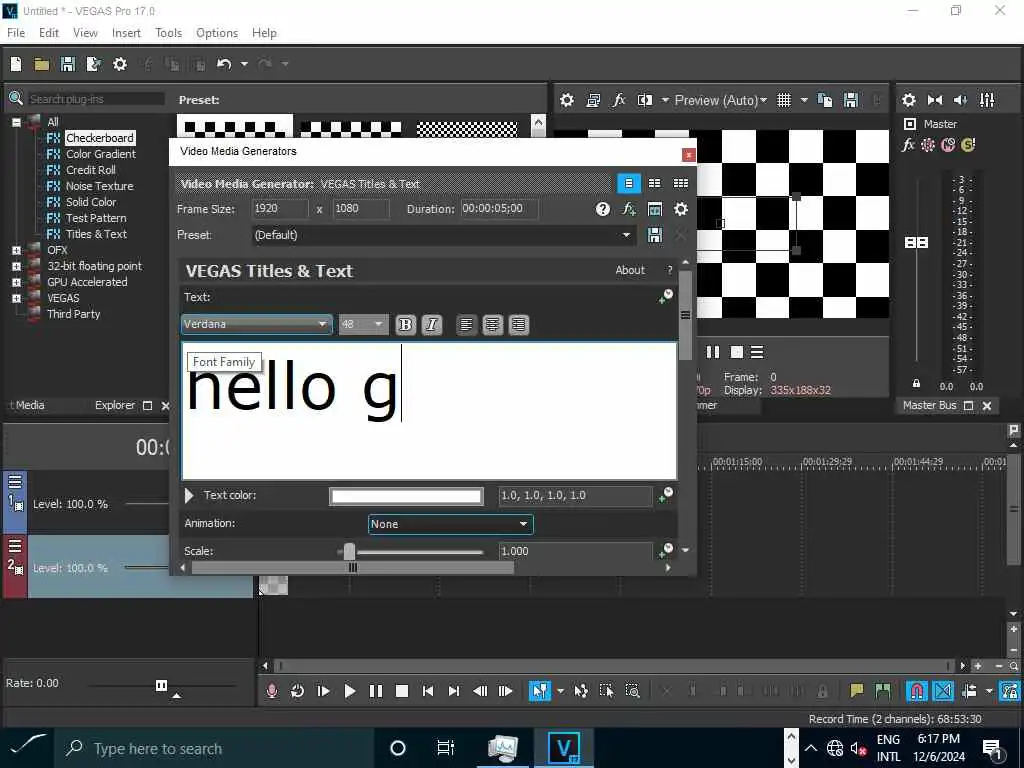Toggle bold text formatting
Image resolution: width=1024 pixels, height=768 pixels.
pos(405,325)
